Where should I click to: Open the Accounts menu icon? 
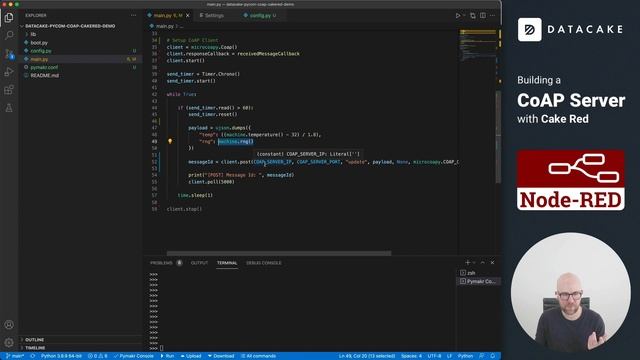(x=9, y=325)
